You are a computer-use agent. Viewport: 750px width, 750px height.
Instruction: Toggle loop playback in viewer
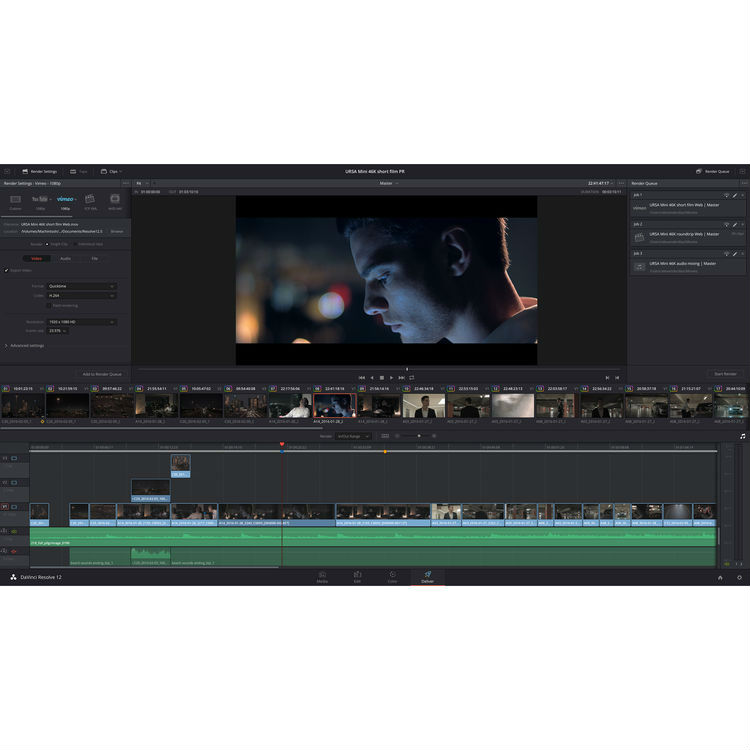(x=411, y=378)
